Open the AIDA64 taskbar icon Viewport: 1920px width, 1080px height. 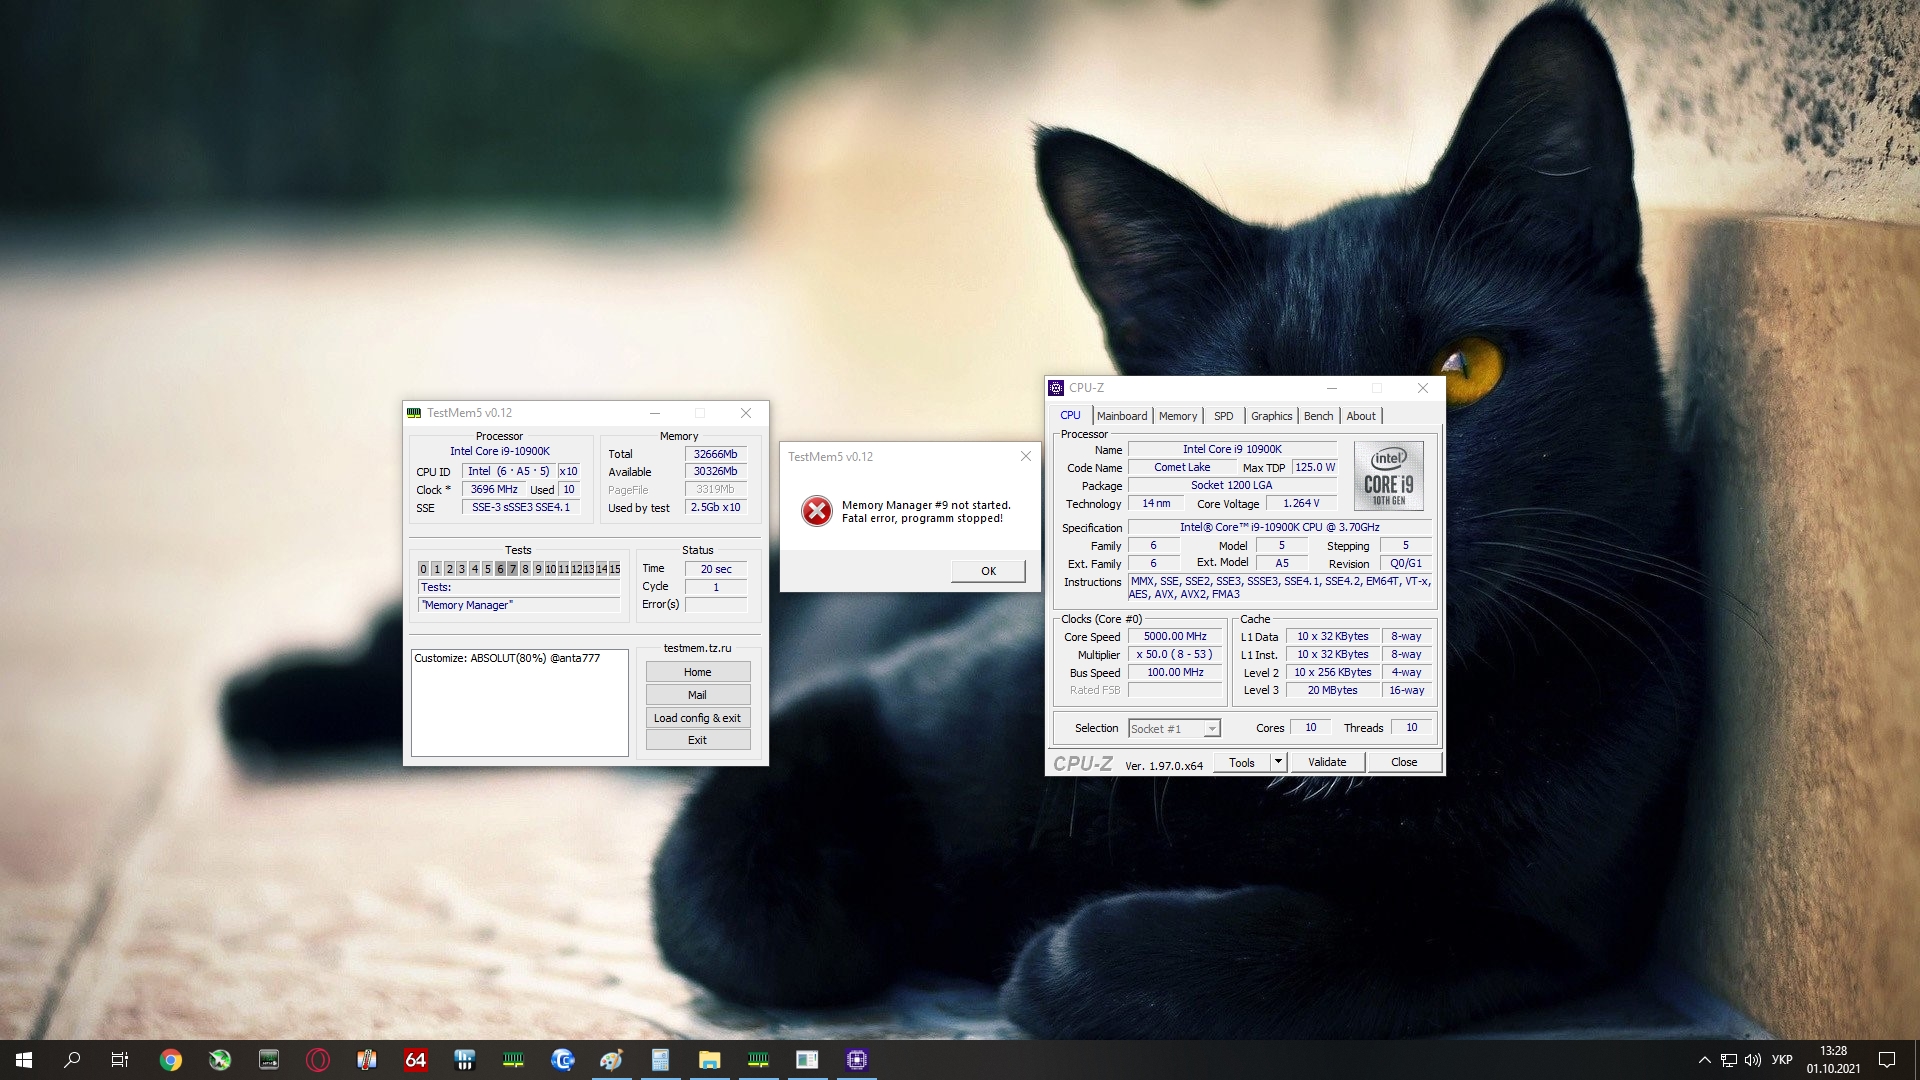(415, 1060)
